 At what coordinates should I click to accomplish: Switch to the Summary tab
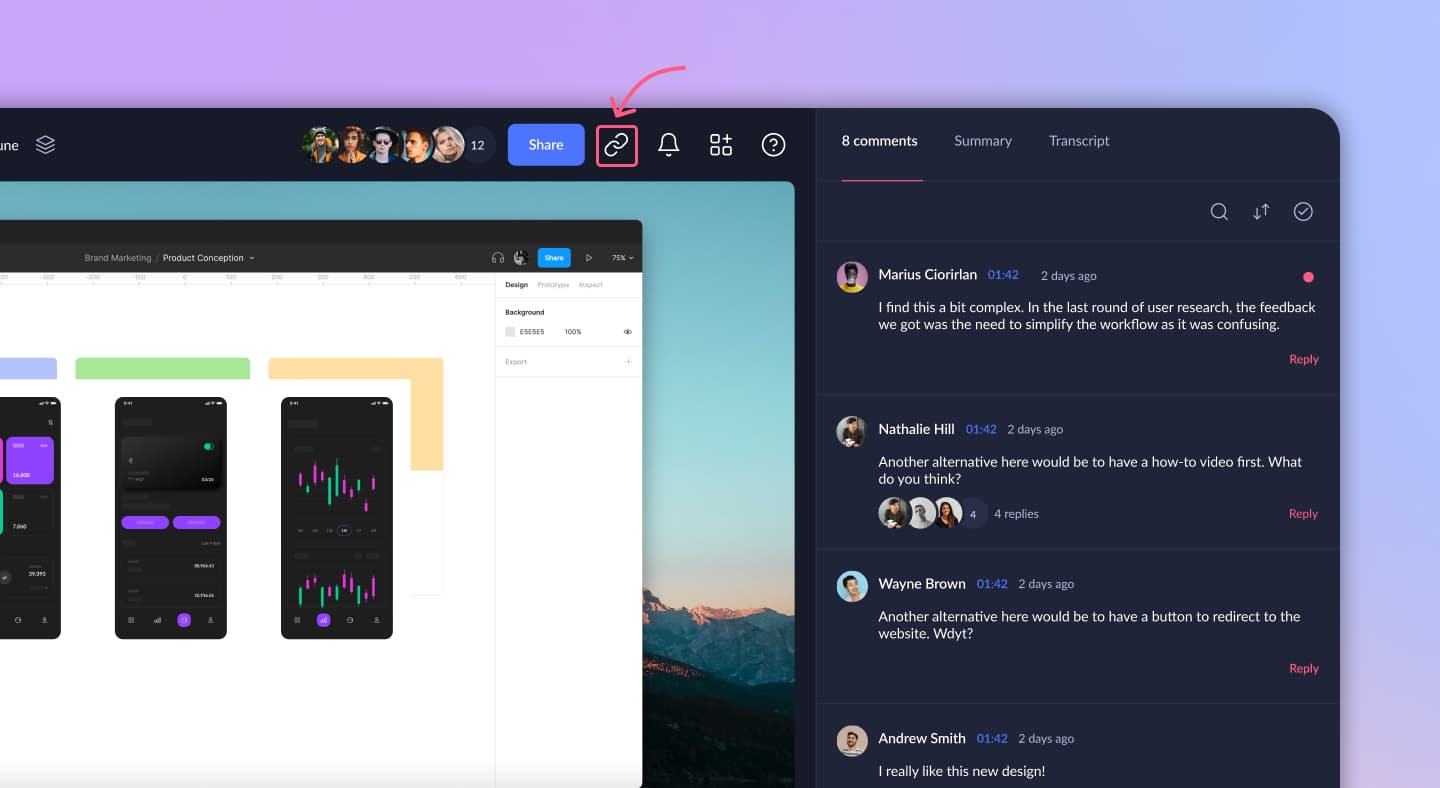[983, 141]
